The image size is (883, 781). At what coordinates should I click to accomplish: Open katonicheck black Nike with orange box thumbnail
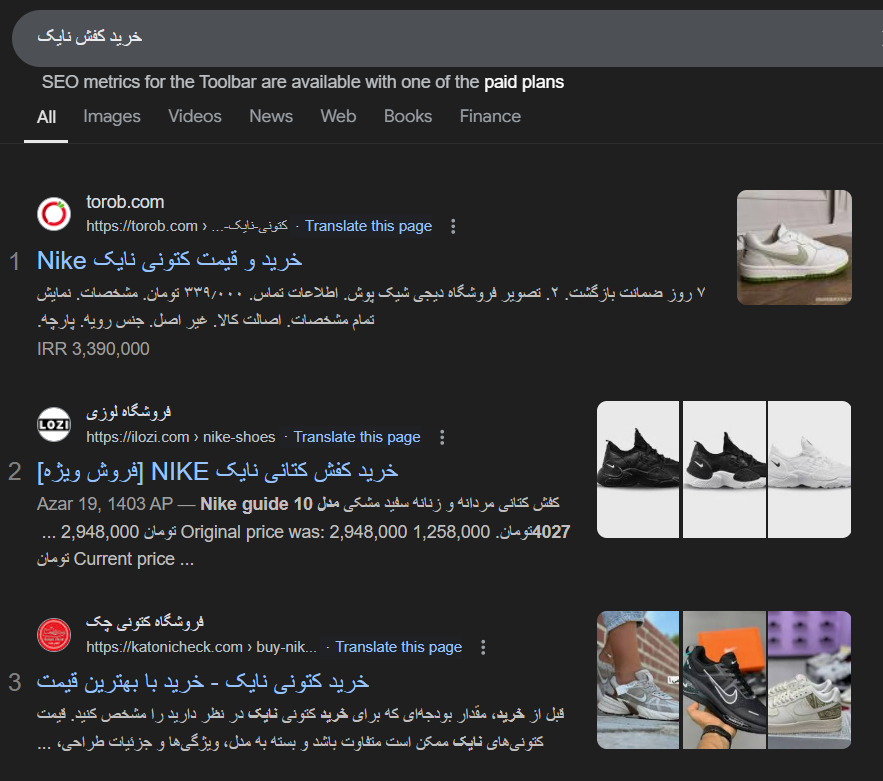pos(724,680)
